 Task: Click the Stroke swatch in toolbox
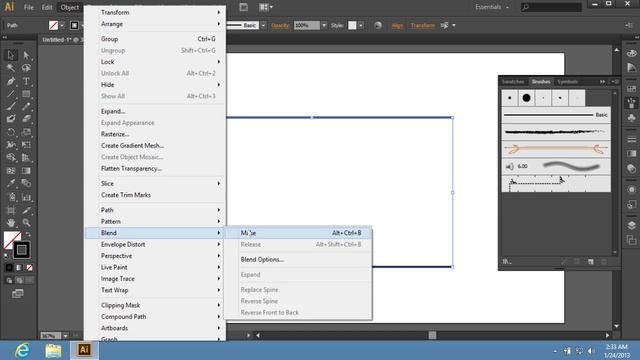click(21, 250)
